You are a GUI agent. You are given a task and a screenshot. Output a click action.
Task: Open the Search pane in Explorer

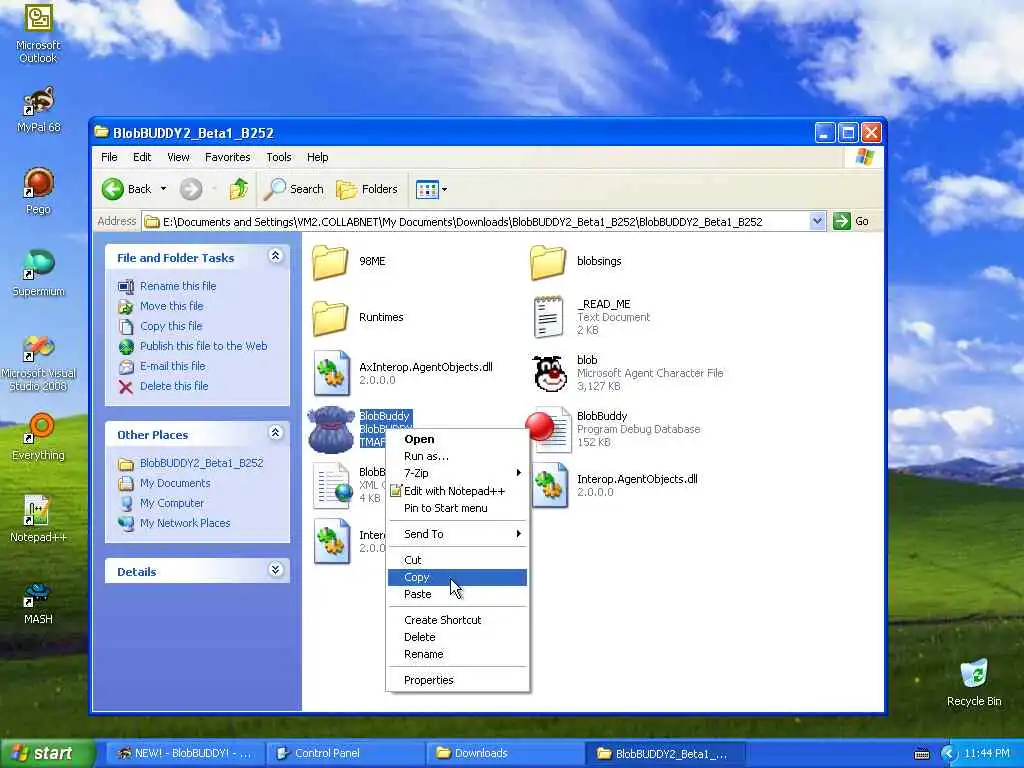click(x=293, y=189)
